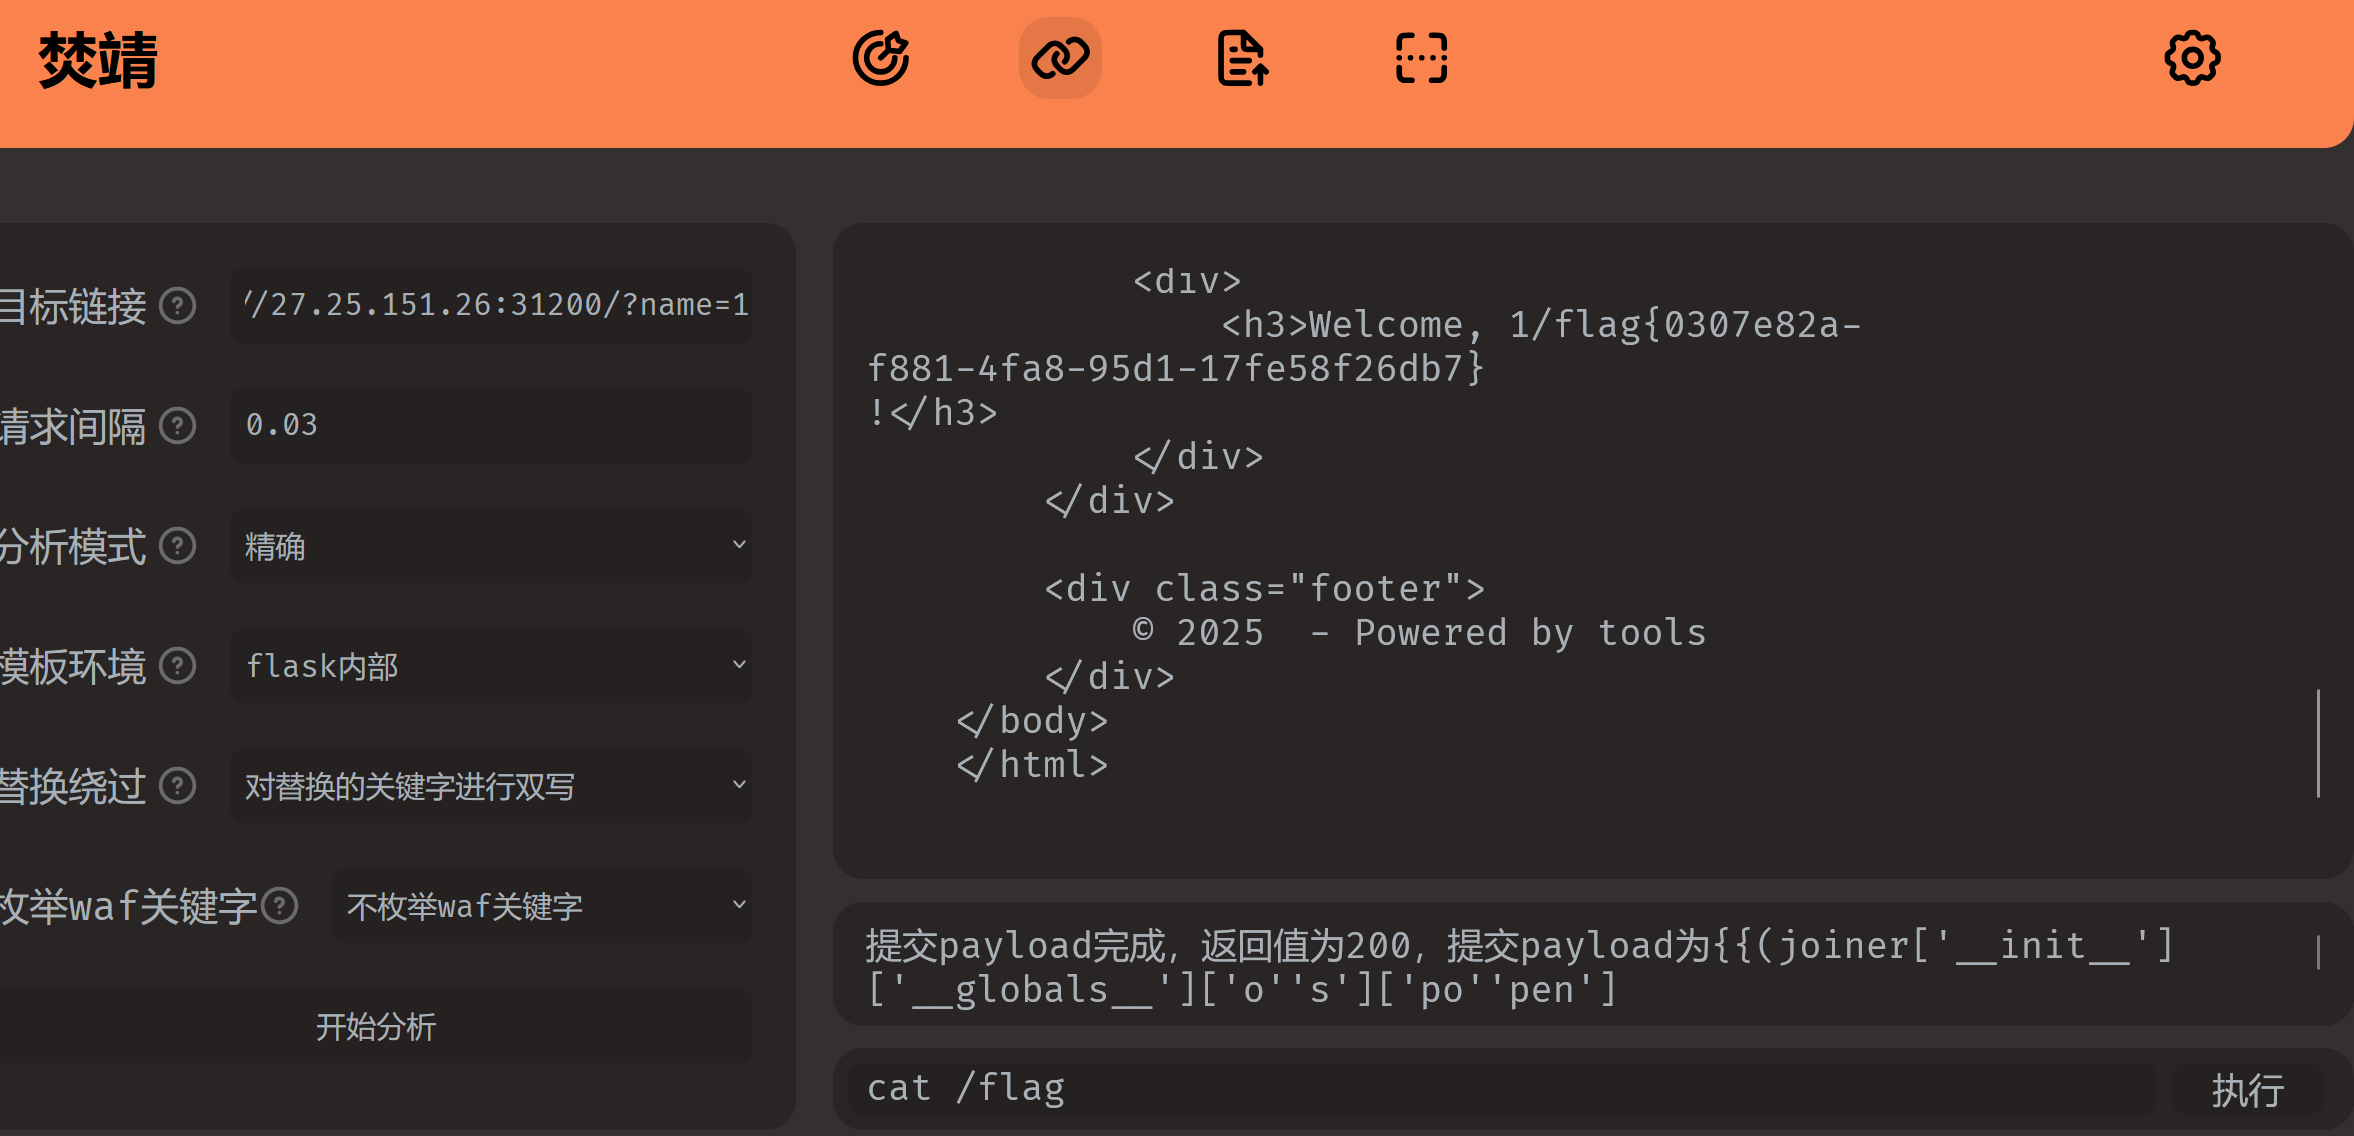Expand the 精确 analysis mode dropdown
2354x1136 pixels.
coord(490,546)
